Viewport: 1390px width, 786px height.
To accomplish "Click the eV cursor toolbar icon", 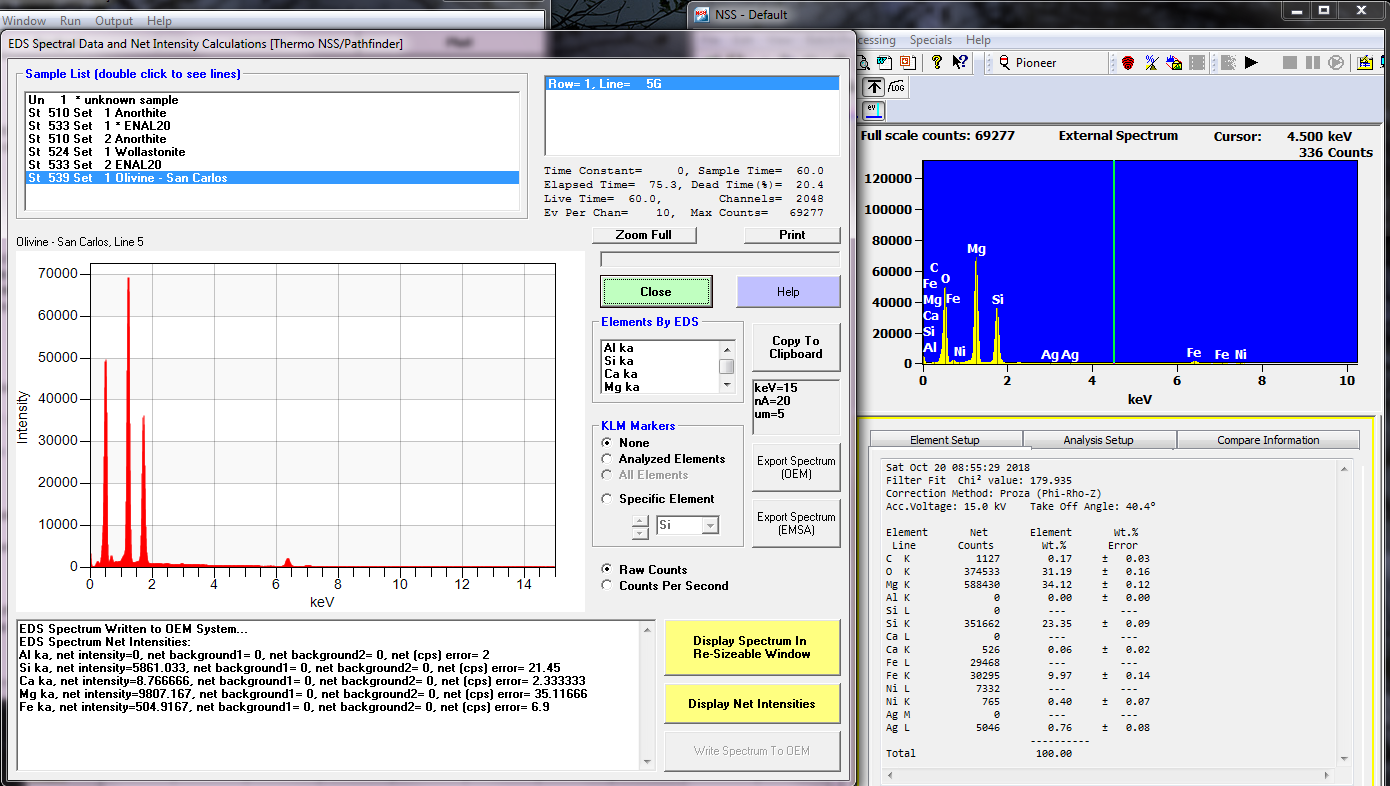I will 873,109.
